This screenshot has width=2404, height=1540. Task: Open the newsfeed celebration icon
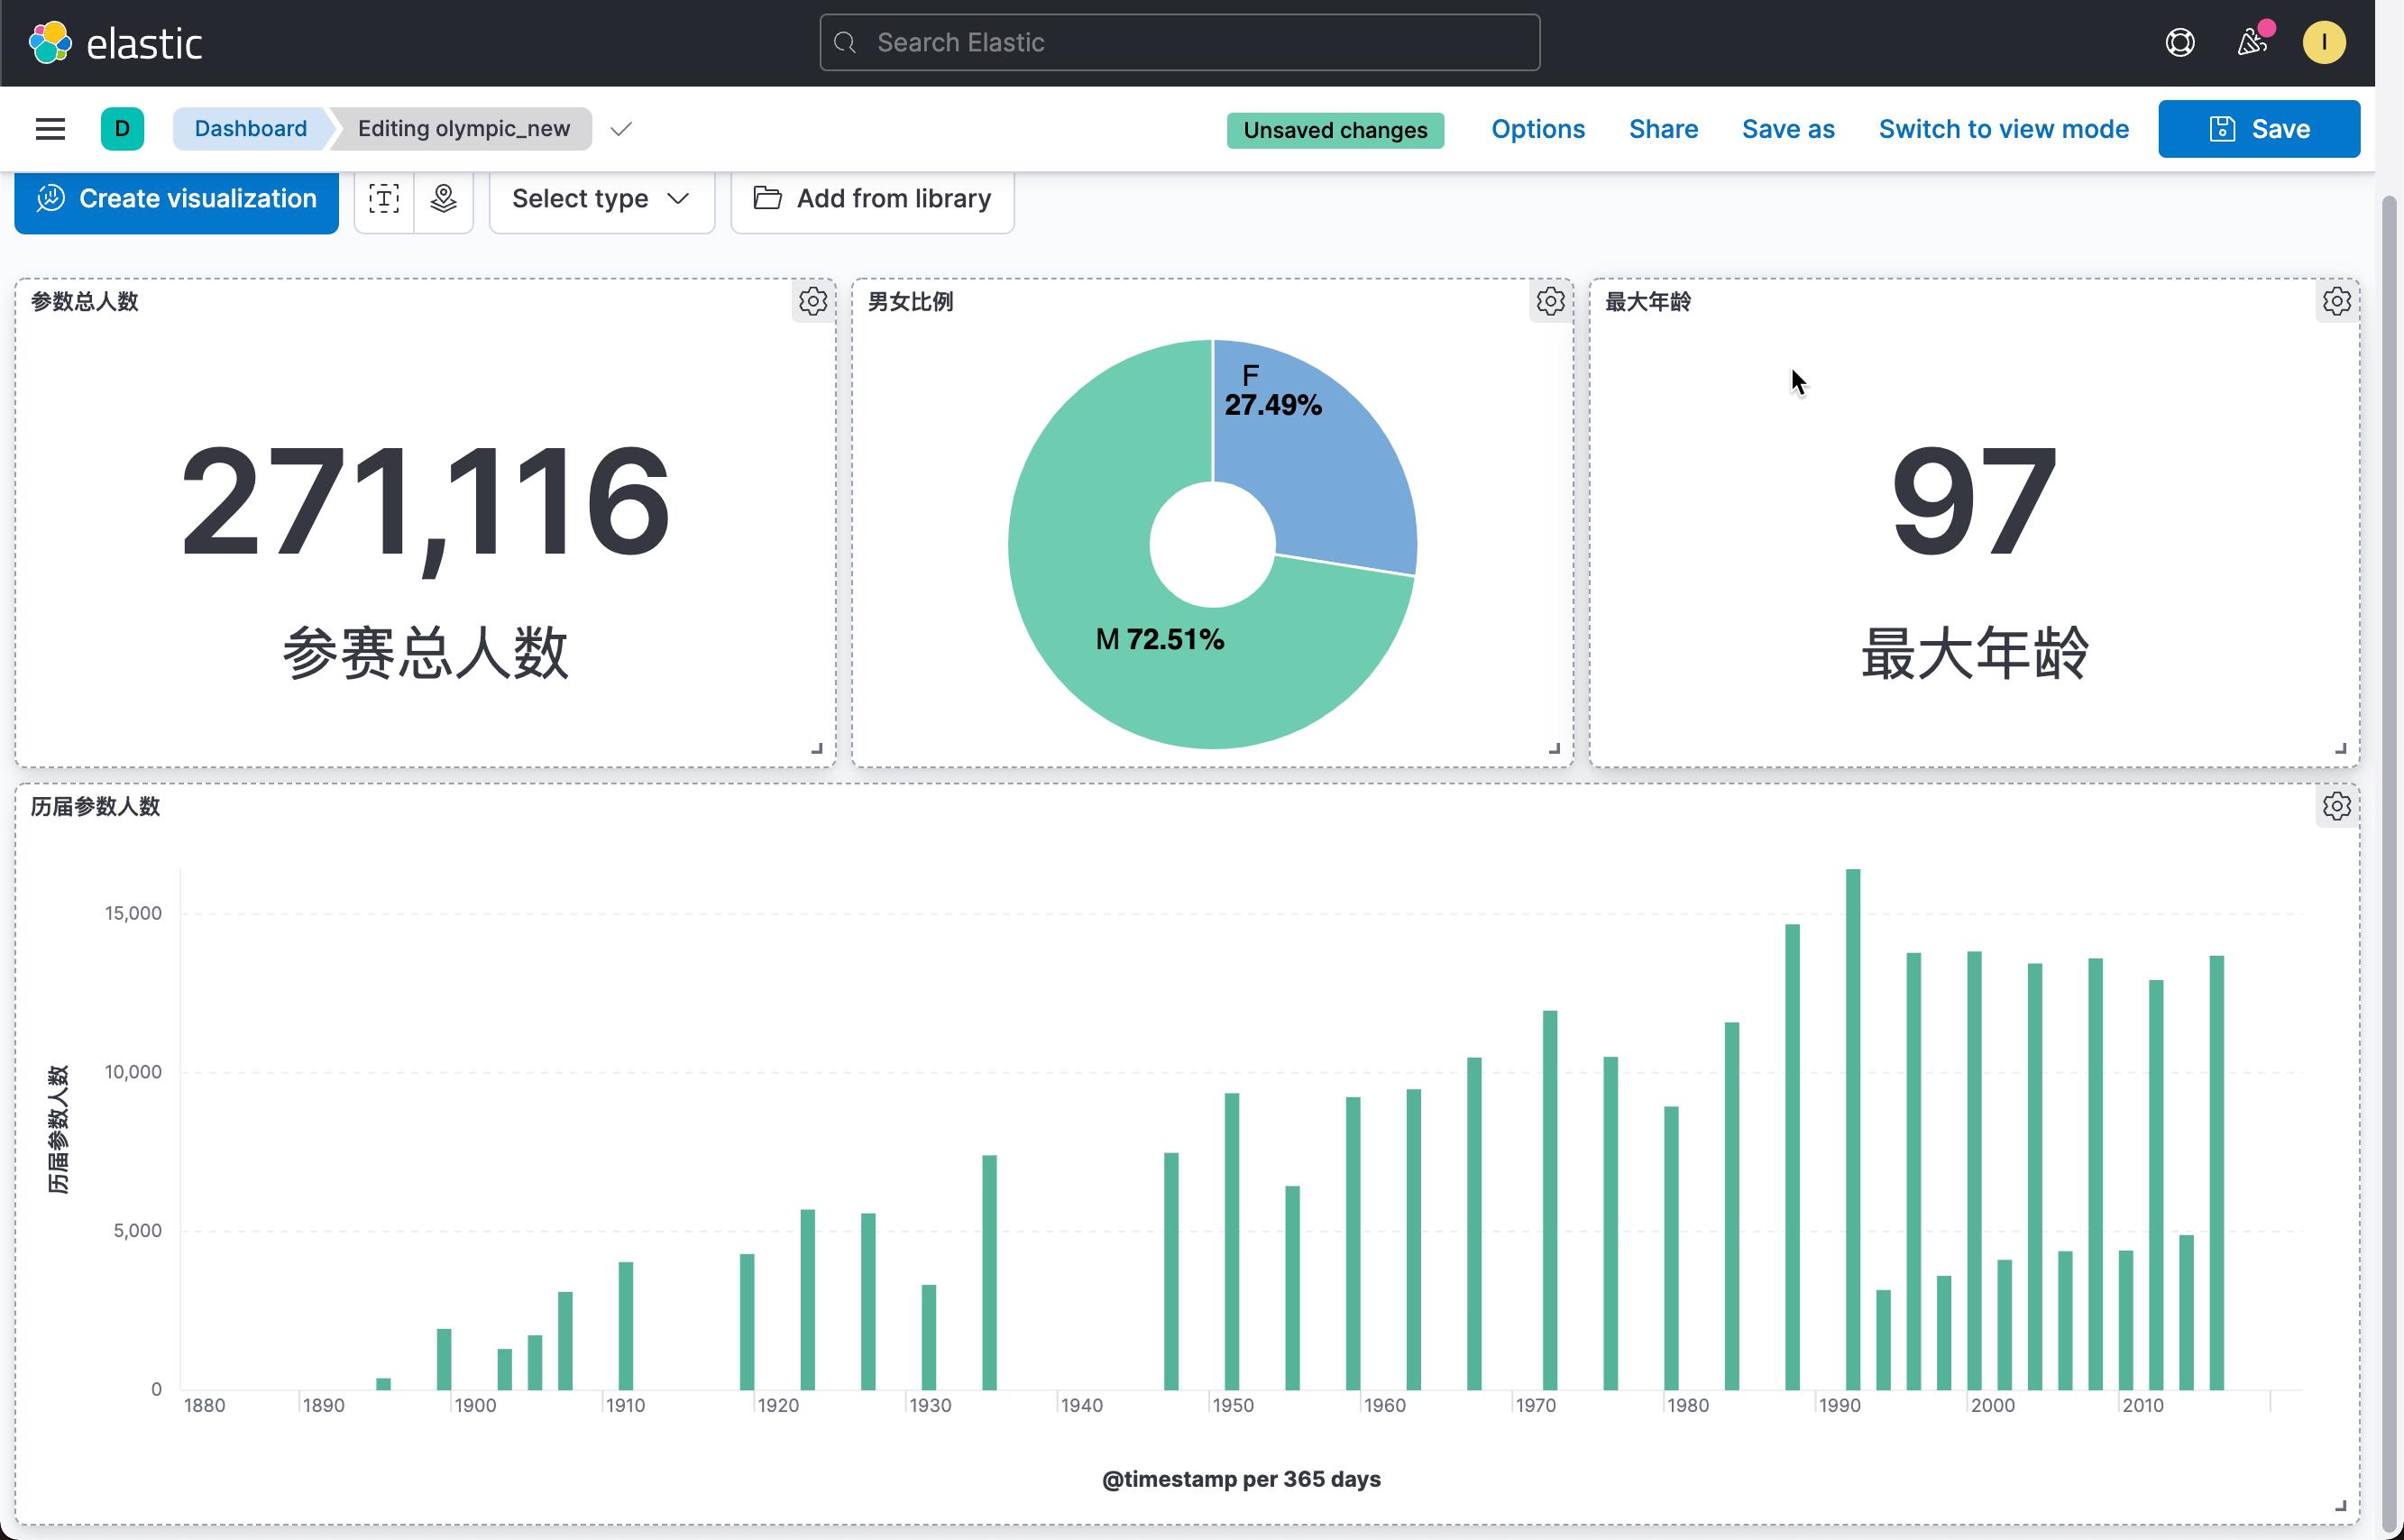(x=2252, y=42)
